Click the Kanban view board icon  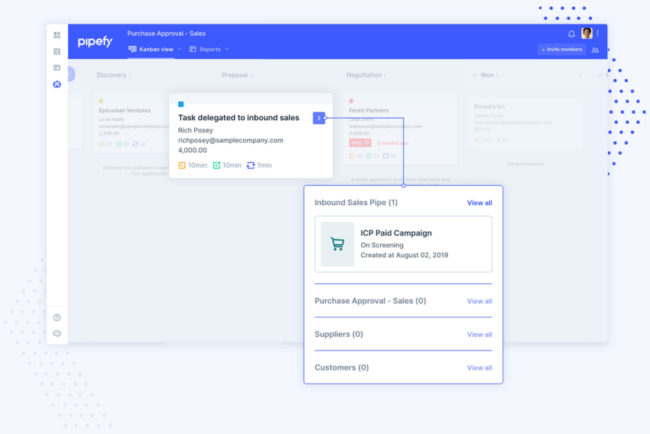(132, 49)
